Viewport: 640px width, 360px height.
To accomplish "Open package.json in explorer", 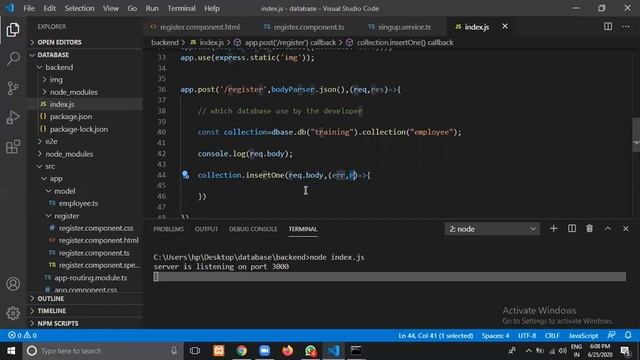I will click(x=71, y=117).
